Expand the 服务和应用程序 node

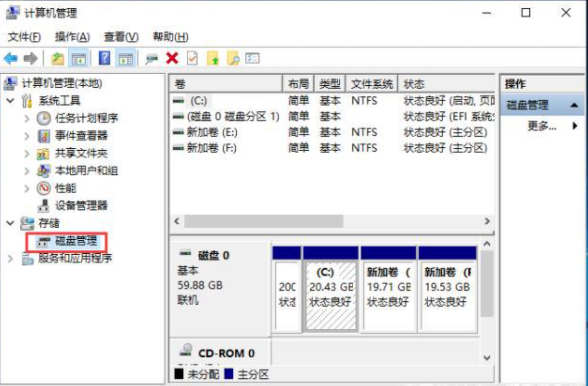click(x=10, y=258)
